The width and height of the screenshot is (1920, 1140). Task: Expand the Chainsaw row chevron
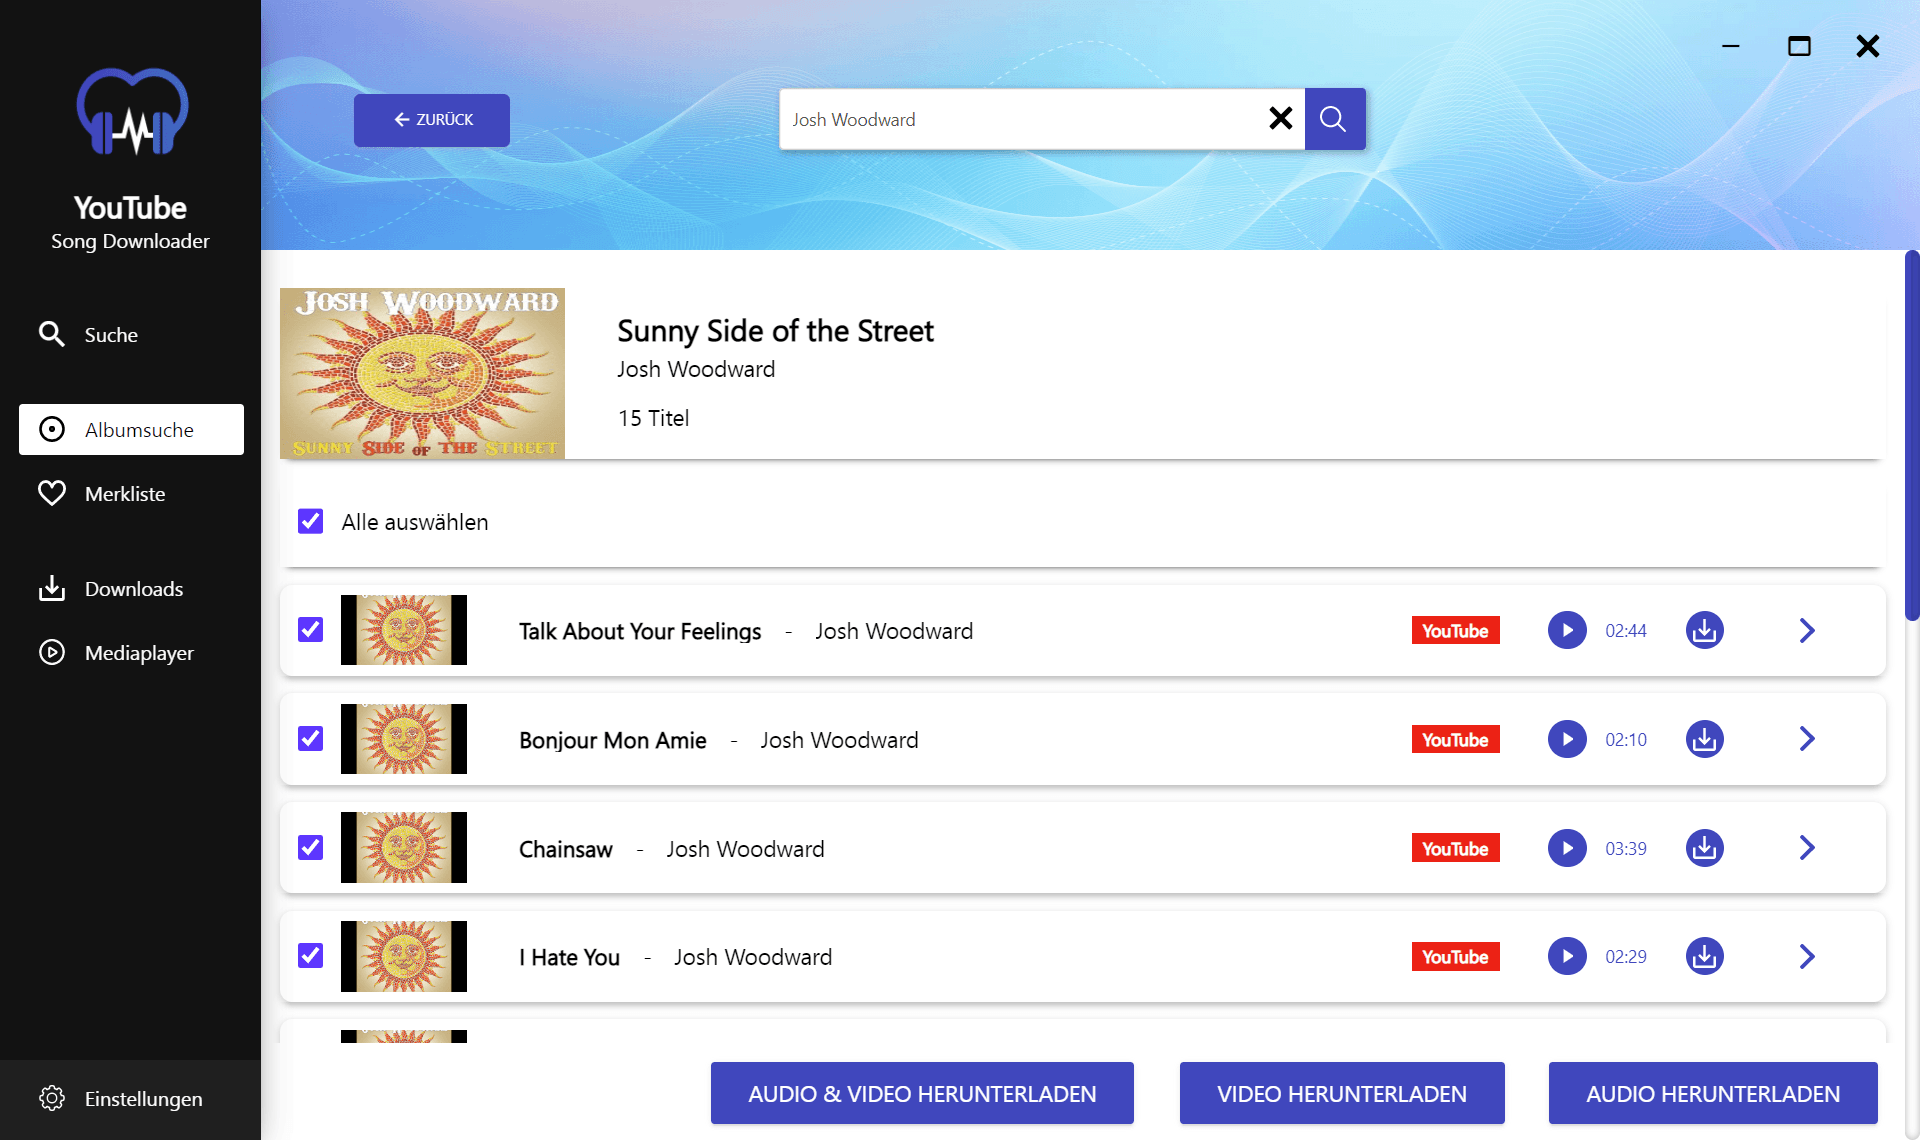click(1807, 848)
